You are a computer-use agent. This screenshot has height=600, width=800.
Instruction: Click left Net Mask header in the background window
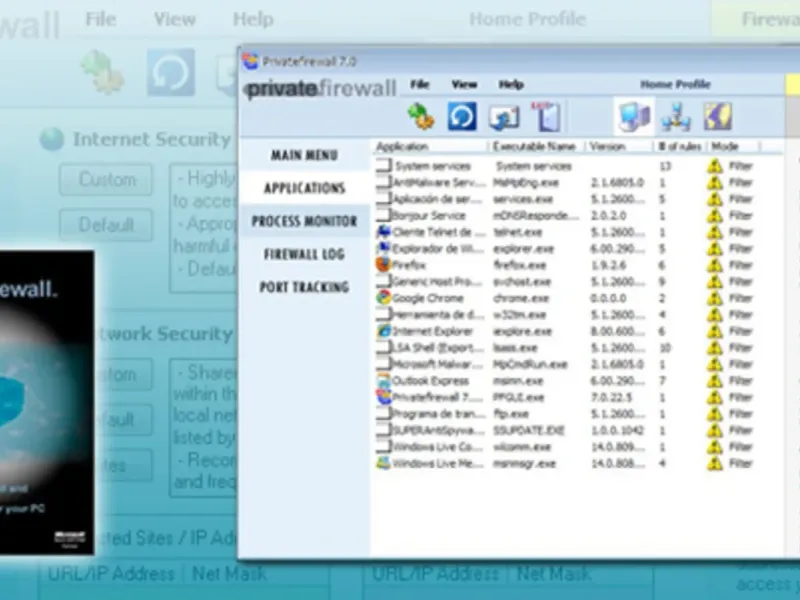[x=229, y=574]
